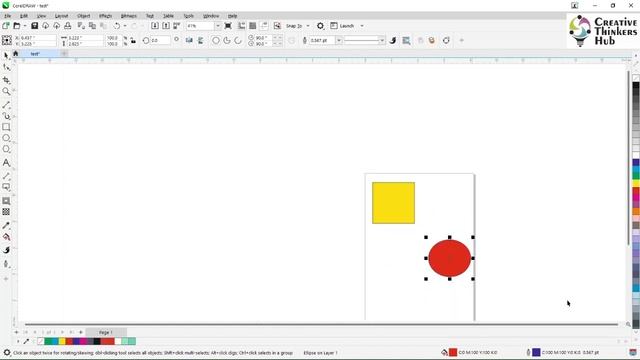Click the yellow document palette swatch
This screenshot has width=640, height=360.
click(62, 341)
